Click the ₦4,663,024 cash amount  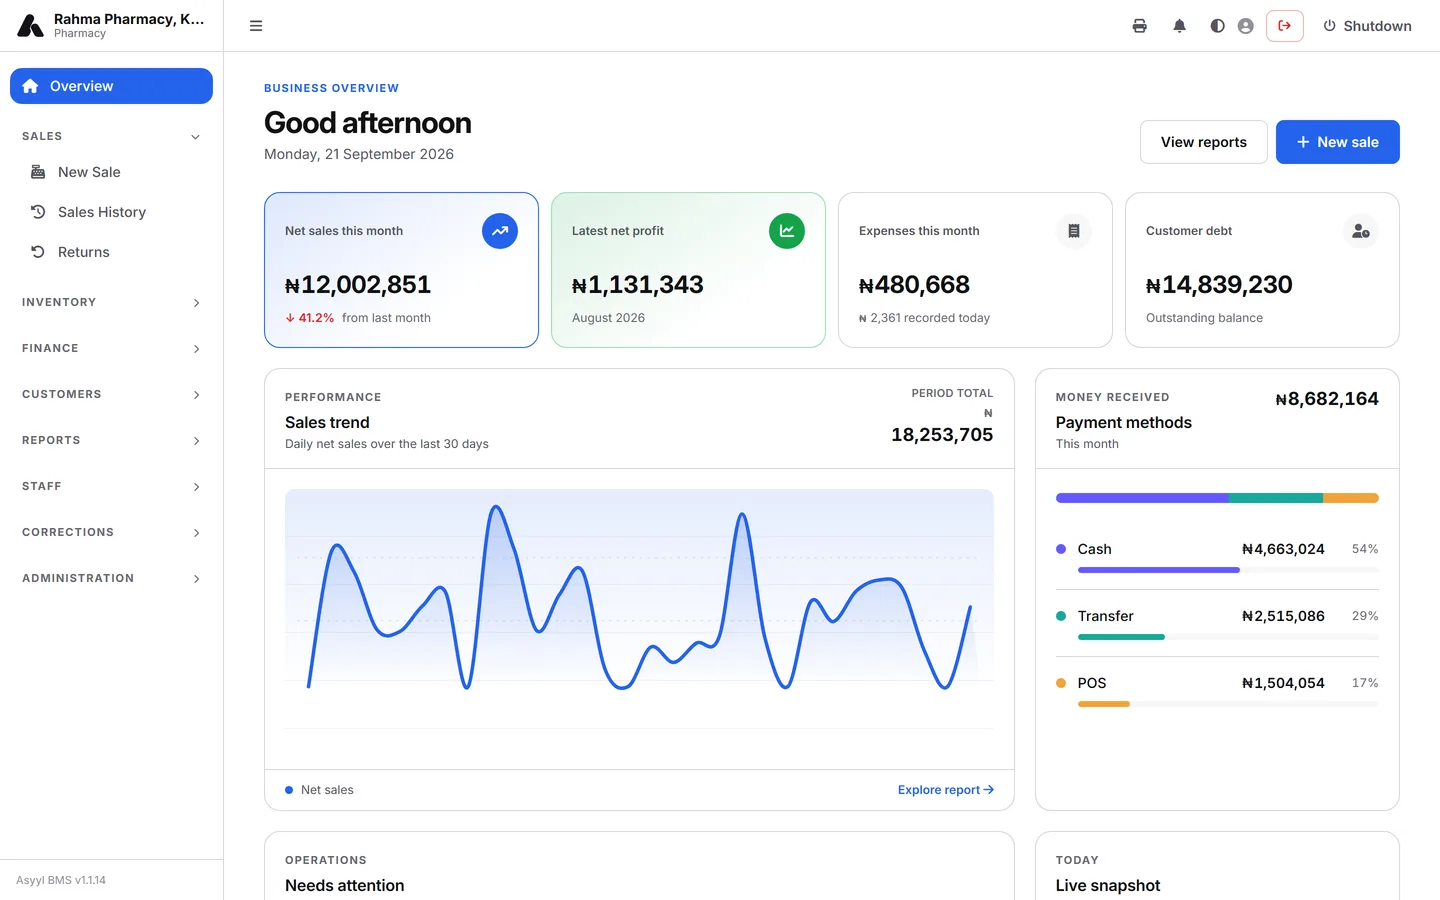tap(1283, 549)
